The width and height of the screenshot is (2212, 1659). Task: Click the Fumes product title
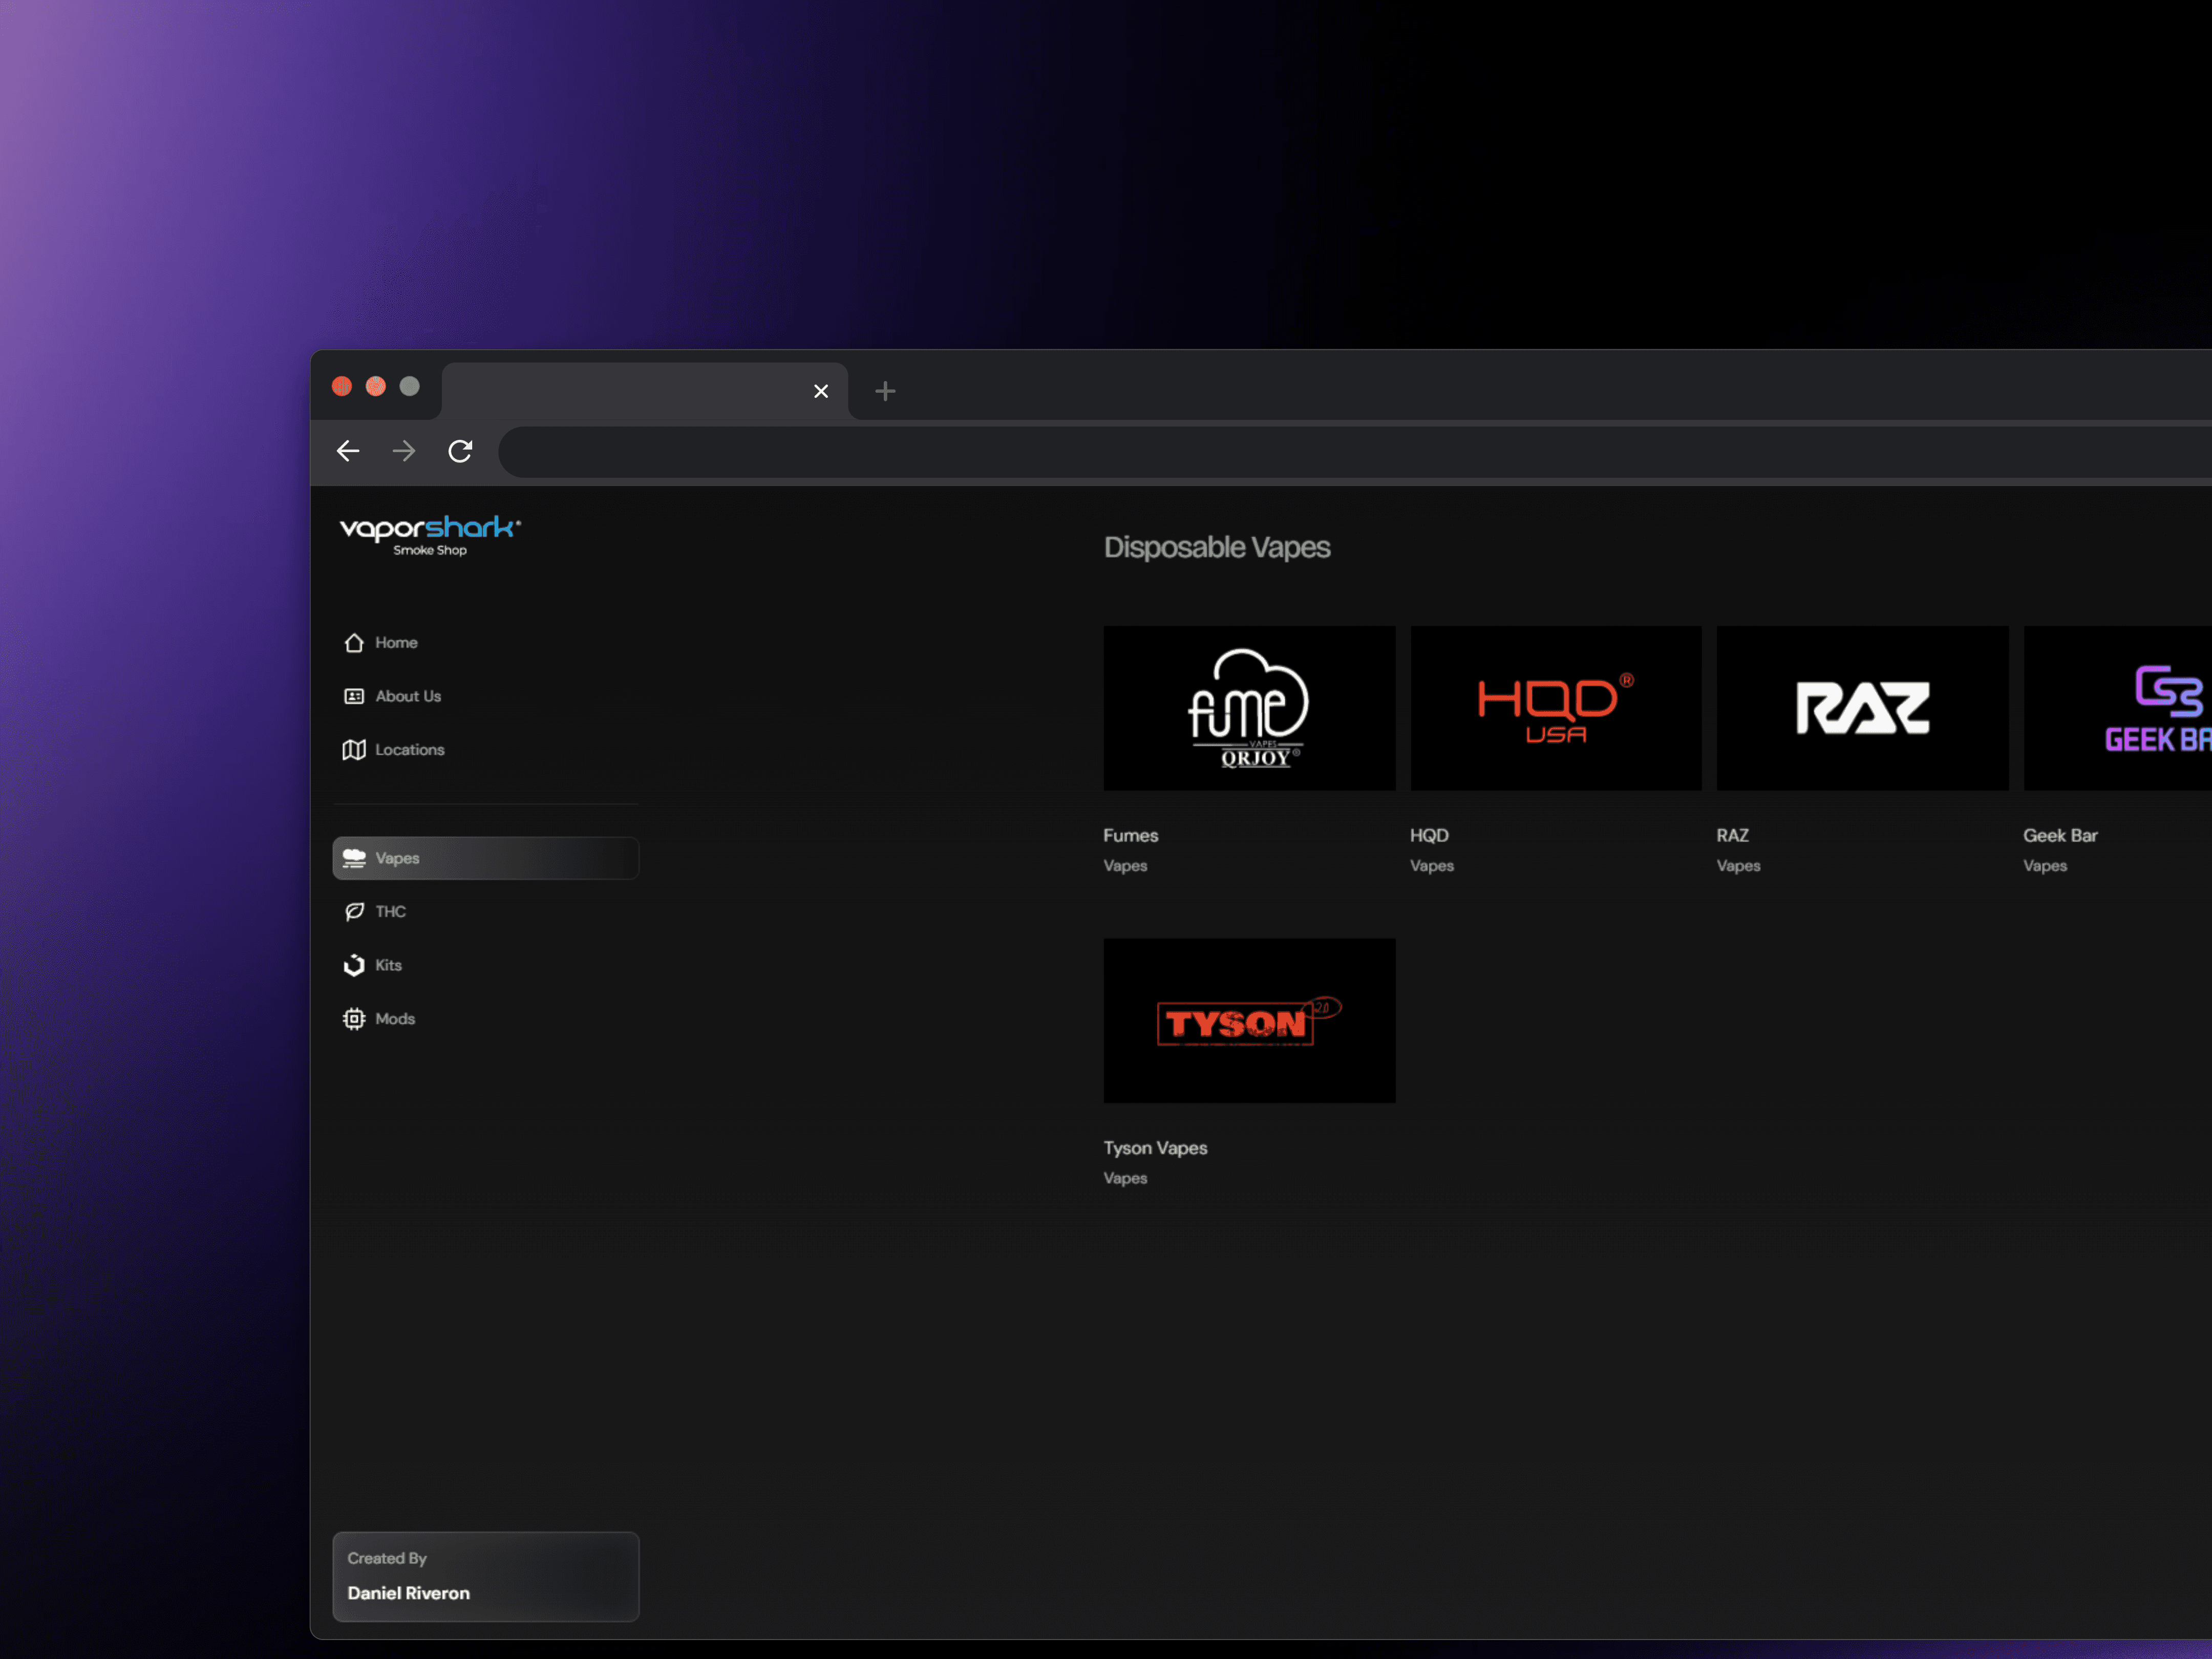1131,835
